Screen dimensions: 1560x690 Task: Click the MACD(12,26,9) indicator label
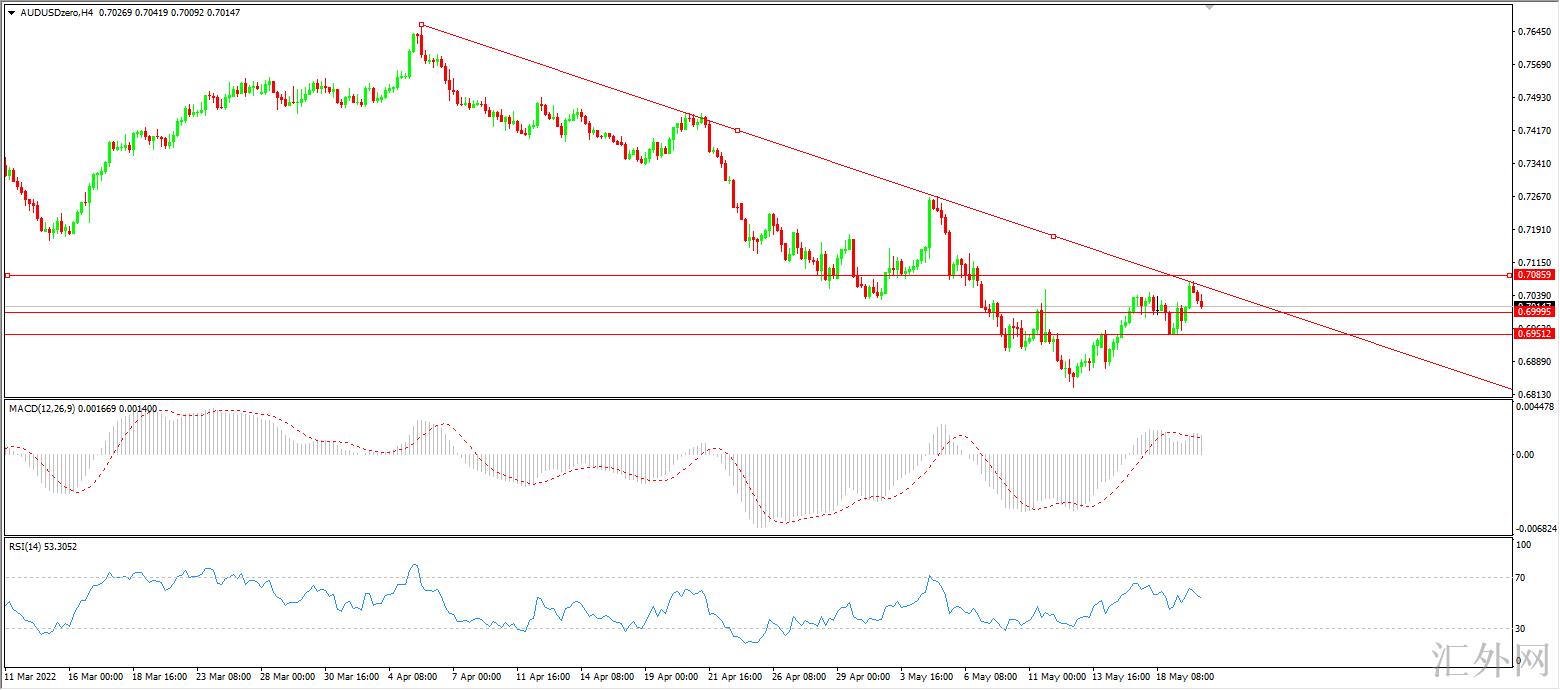(x=43, y=408)
